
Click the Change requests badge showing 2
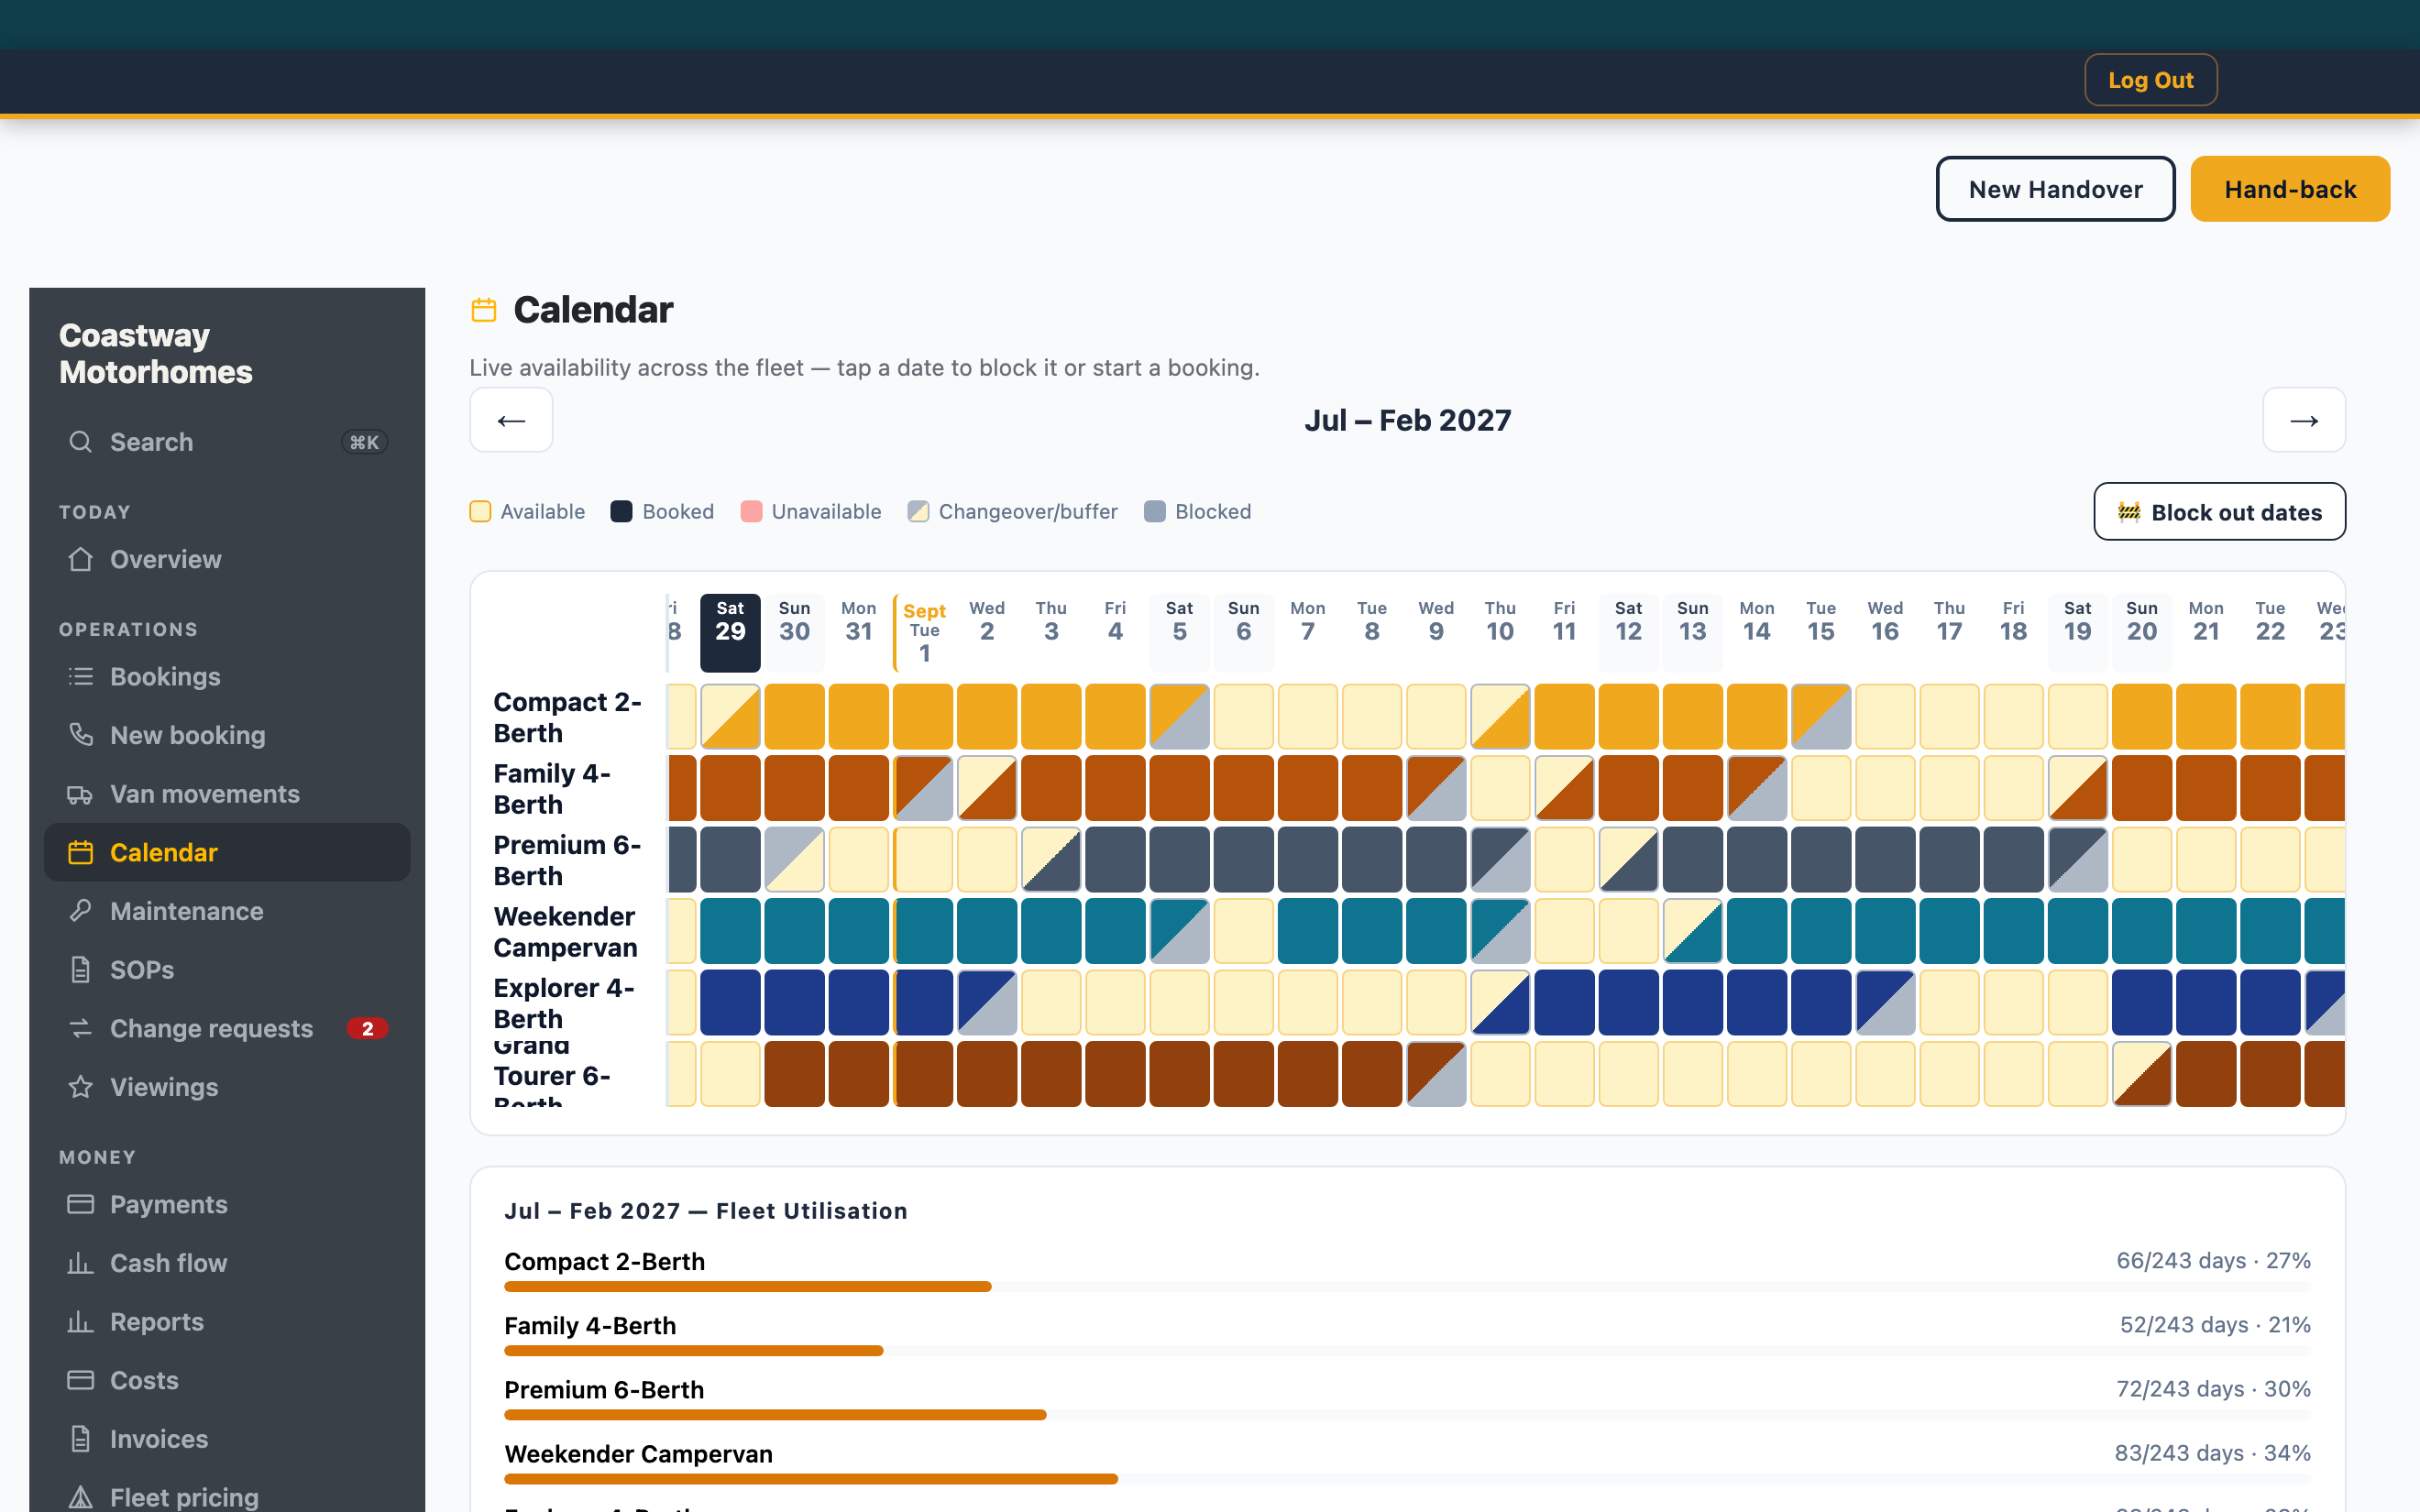[367, 1028]
